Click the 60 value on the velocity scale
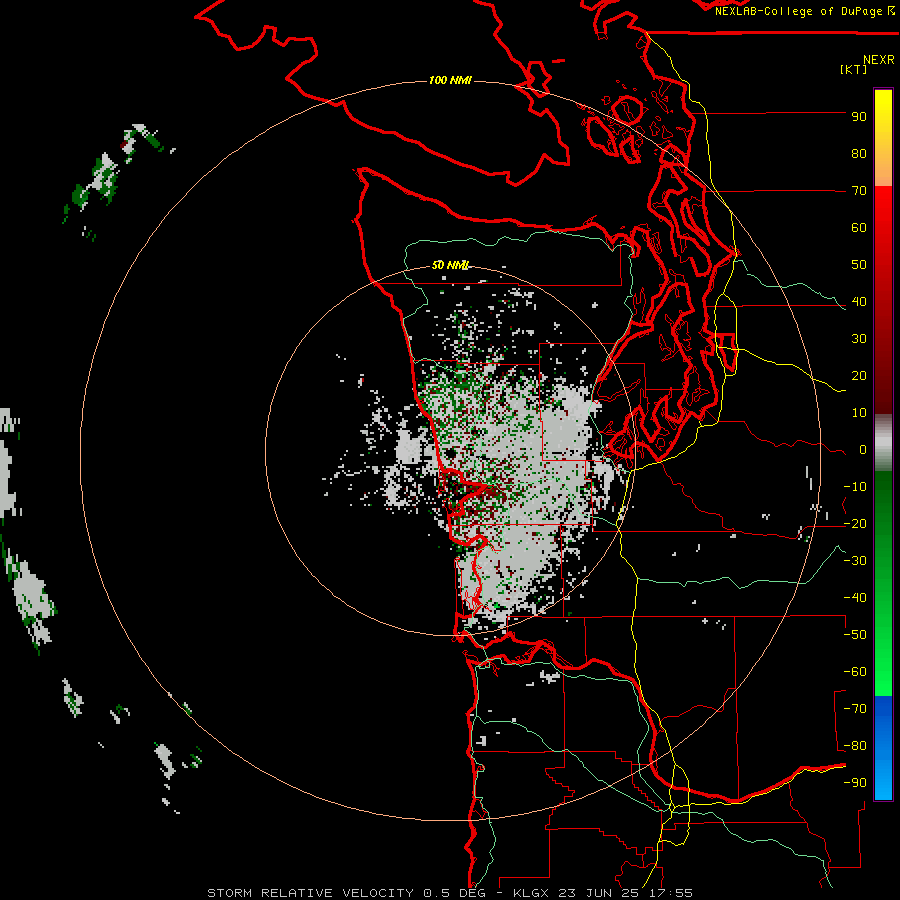Screen dimensions: 900x900 (x=859, y=228)
